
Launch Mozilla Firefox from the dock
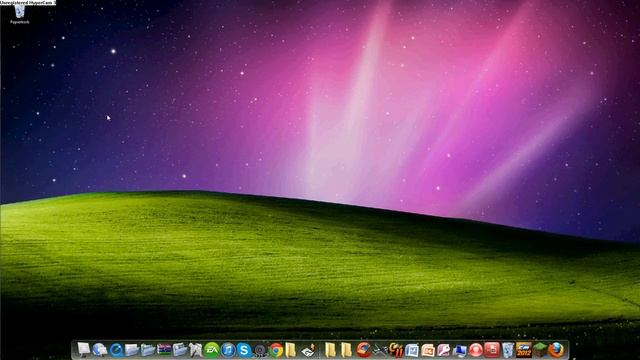[556, 350]
